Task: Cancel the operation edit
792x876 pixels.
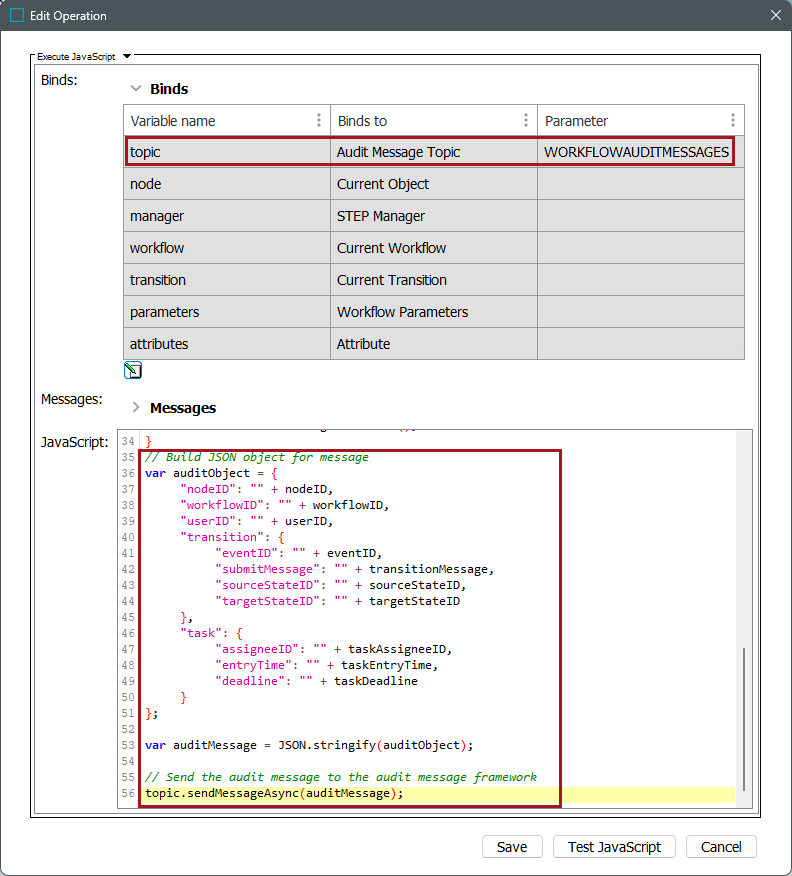Action: (x=721, y=847)
